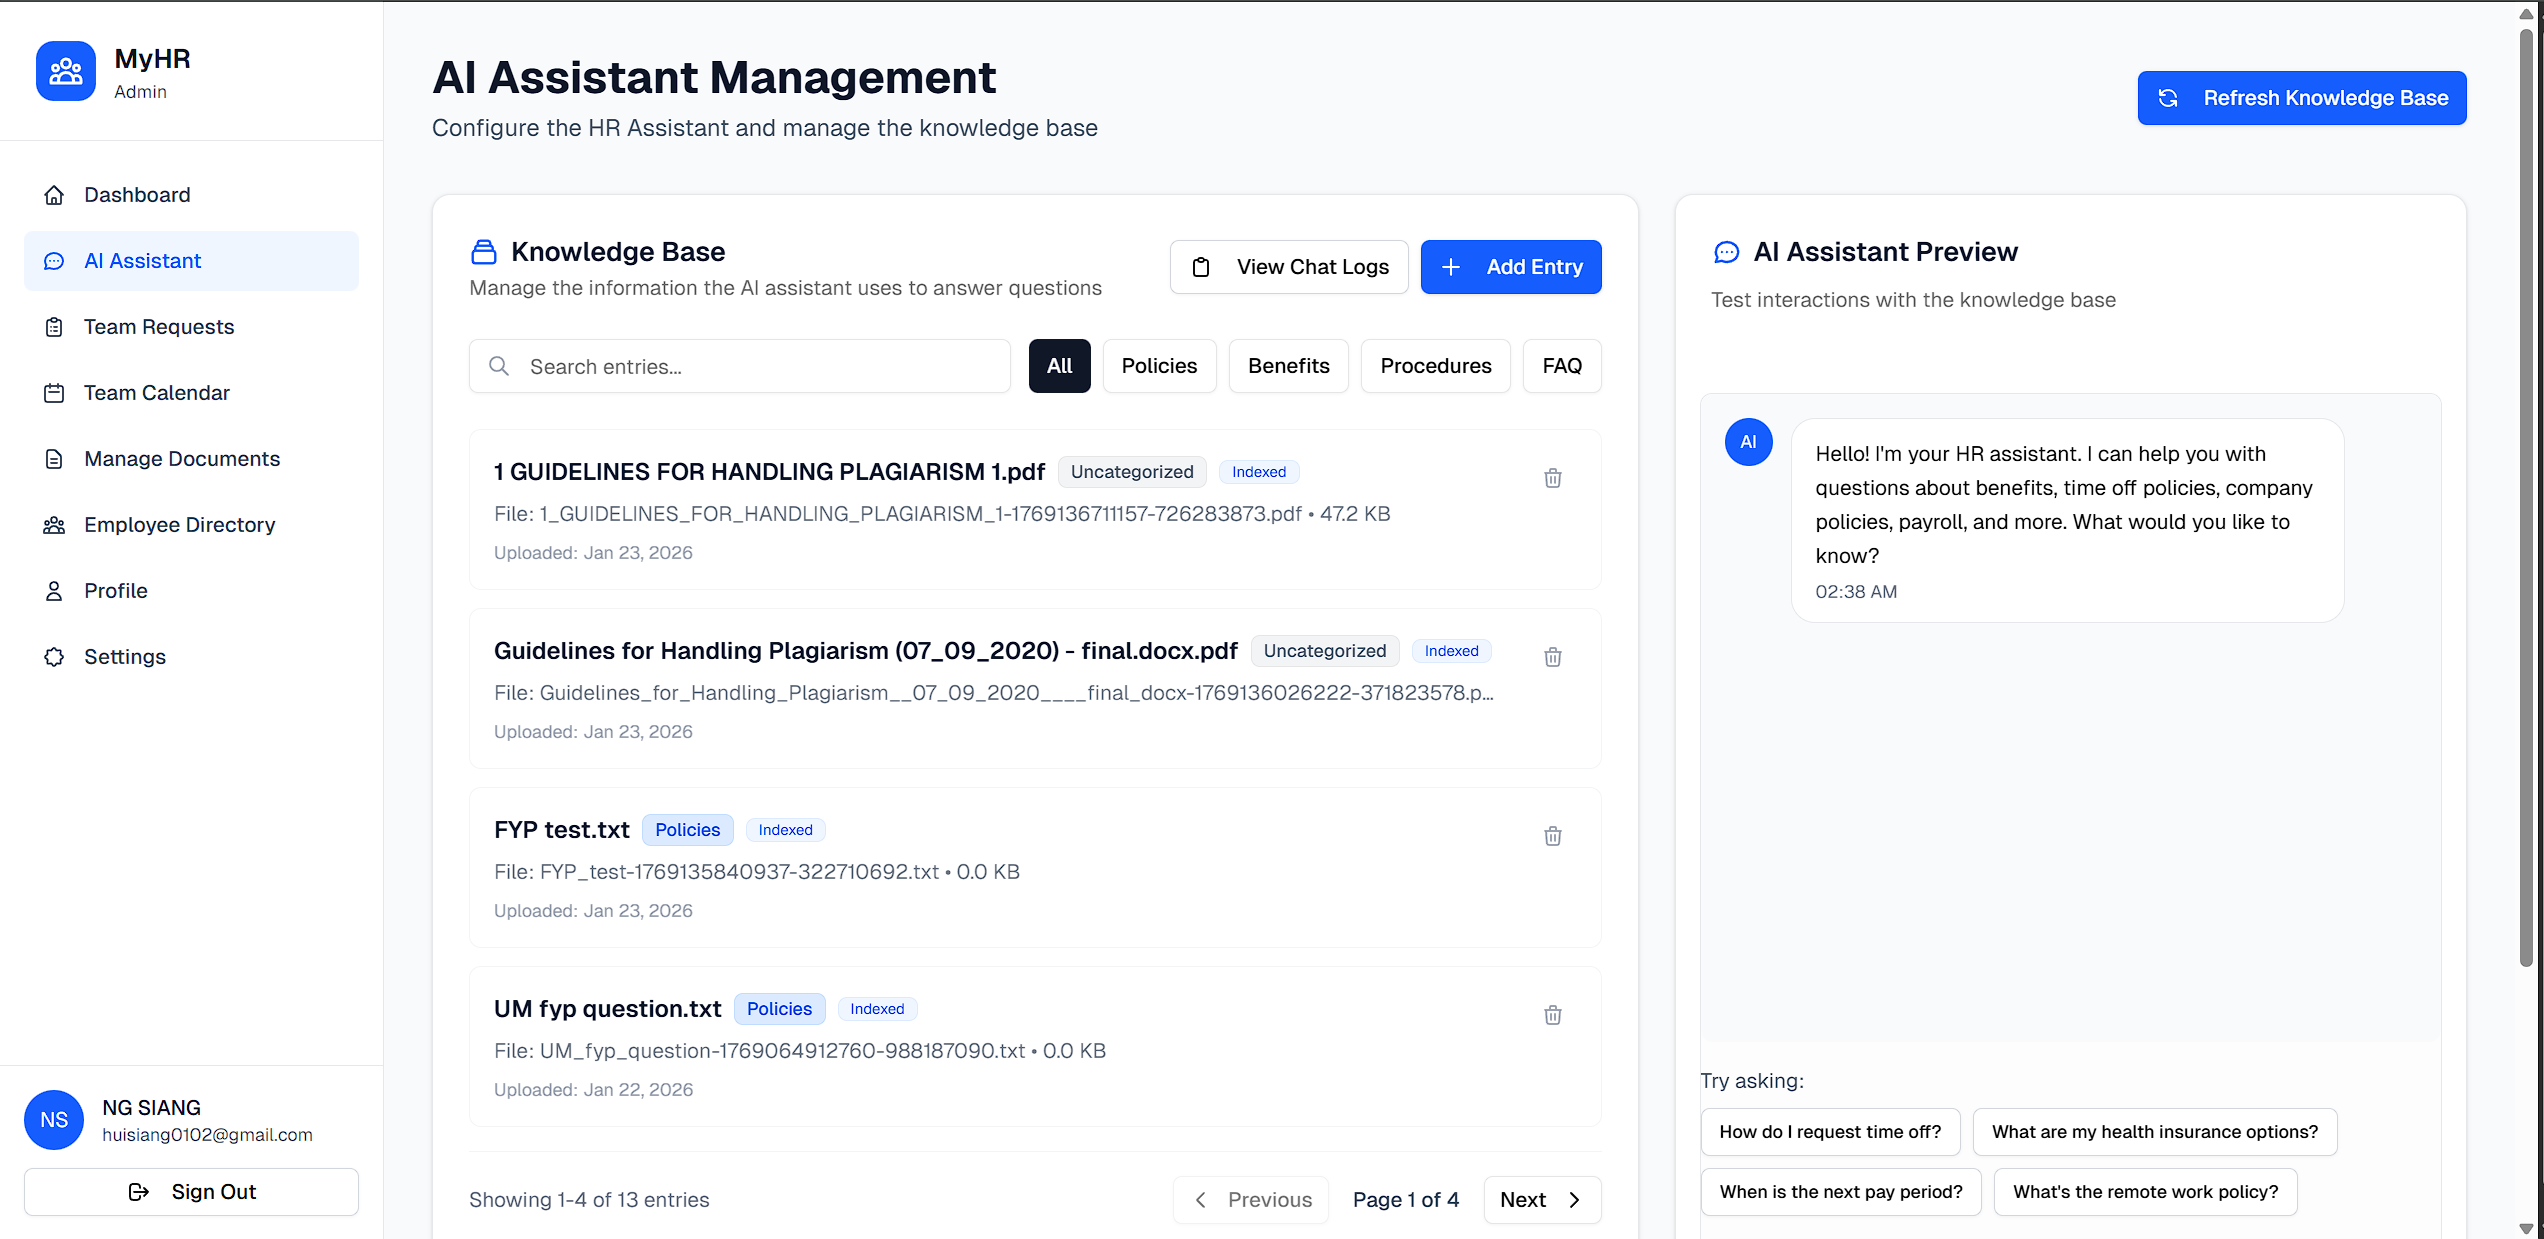Filter entries by Policies

(x=1158, y=366)
